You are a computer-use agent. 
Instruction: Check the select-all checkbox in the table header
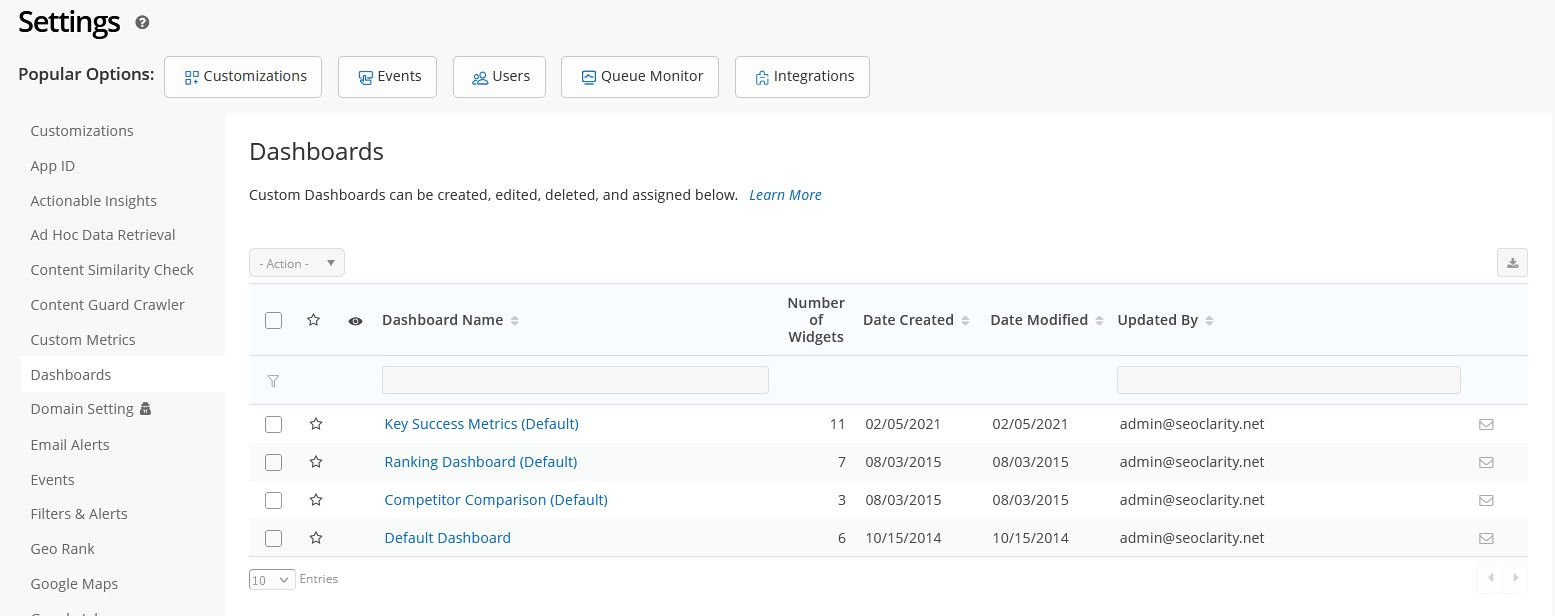273,320
